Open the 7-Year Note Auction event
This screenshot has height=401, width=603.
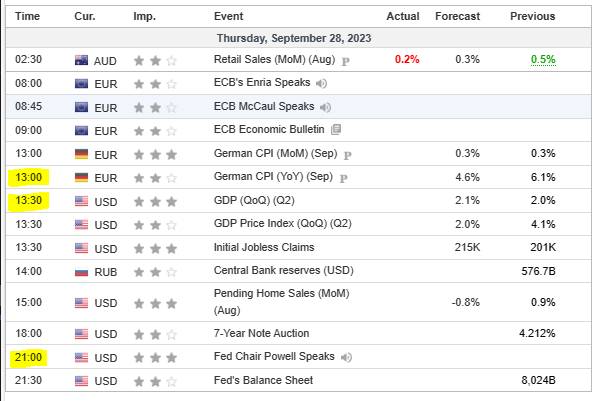point(261,333)
